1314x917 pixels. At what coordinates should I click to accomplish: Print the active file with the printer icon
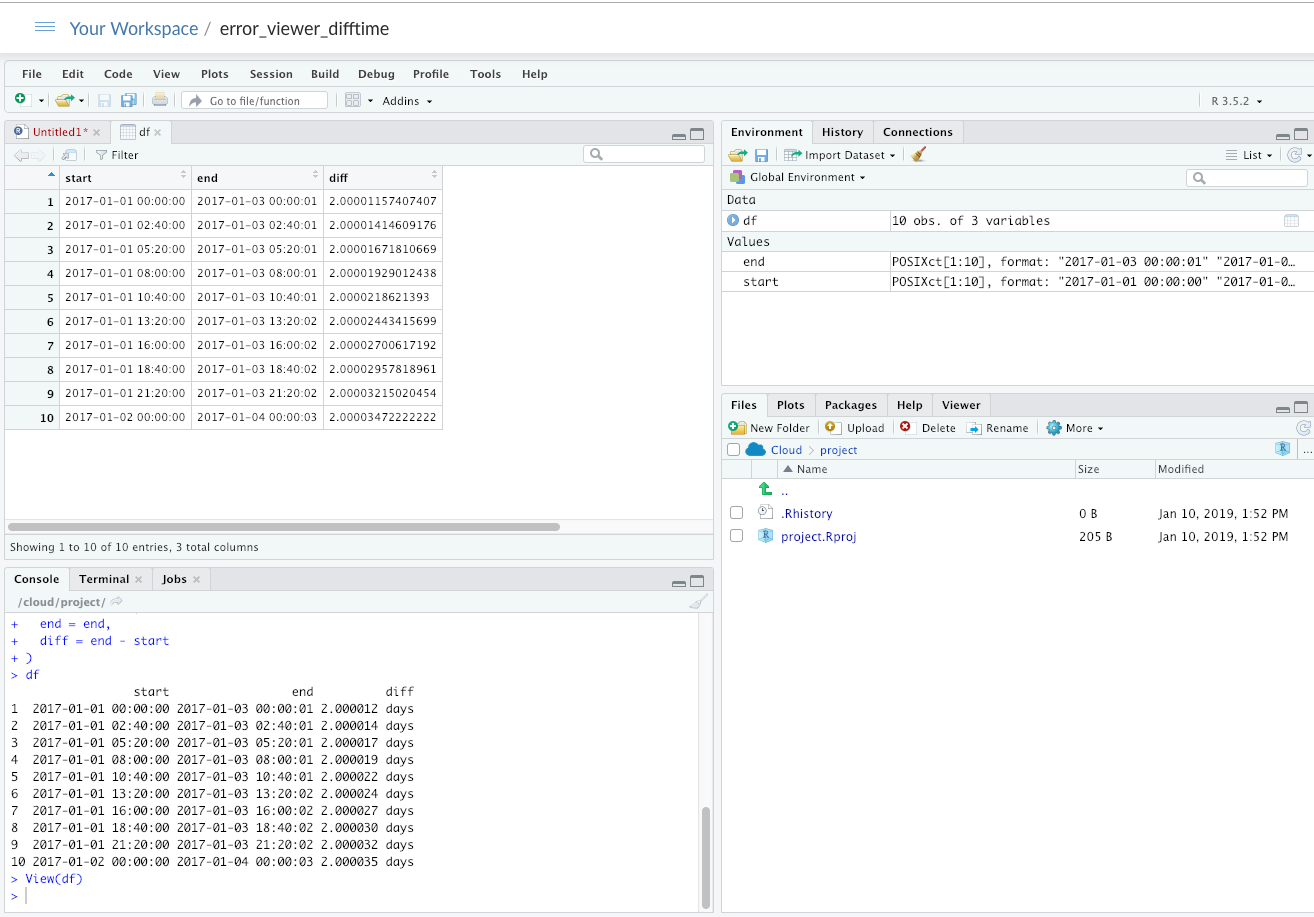pos(159,99)
